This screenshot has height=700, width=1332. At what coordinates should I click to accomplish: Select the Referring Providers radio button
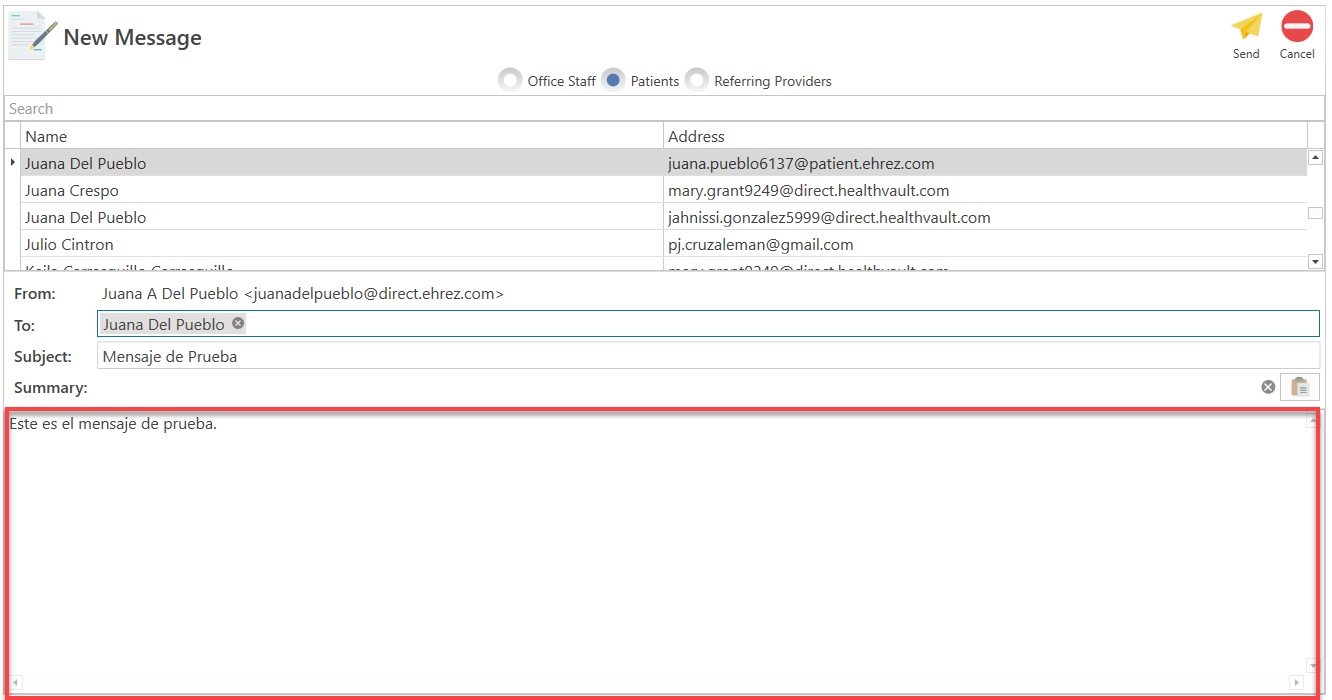click(x=697, y=80)
